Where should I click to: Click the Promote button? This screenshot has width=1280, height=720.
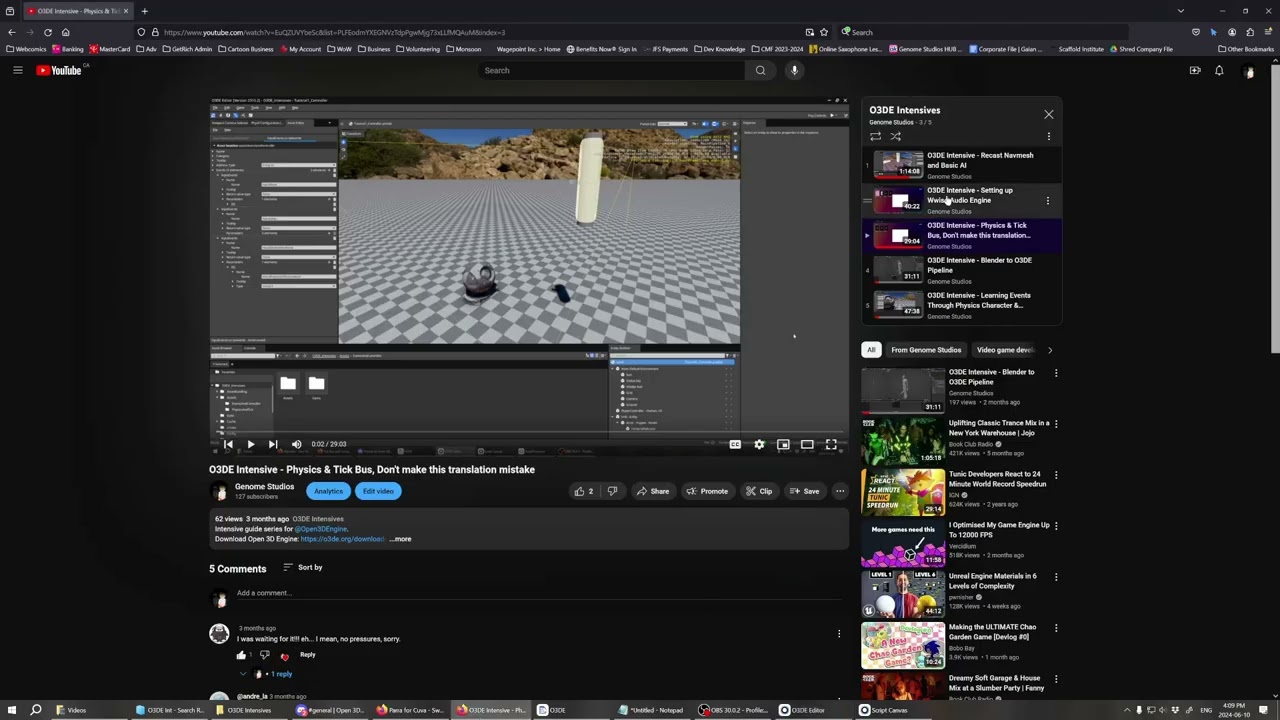click(x=707, y=491)
